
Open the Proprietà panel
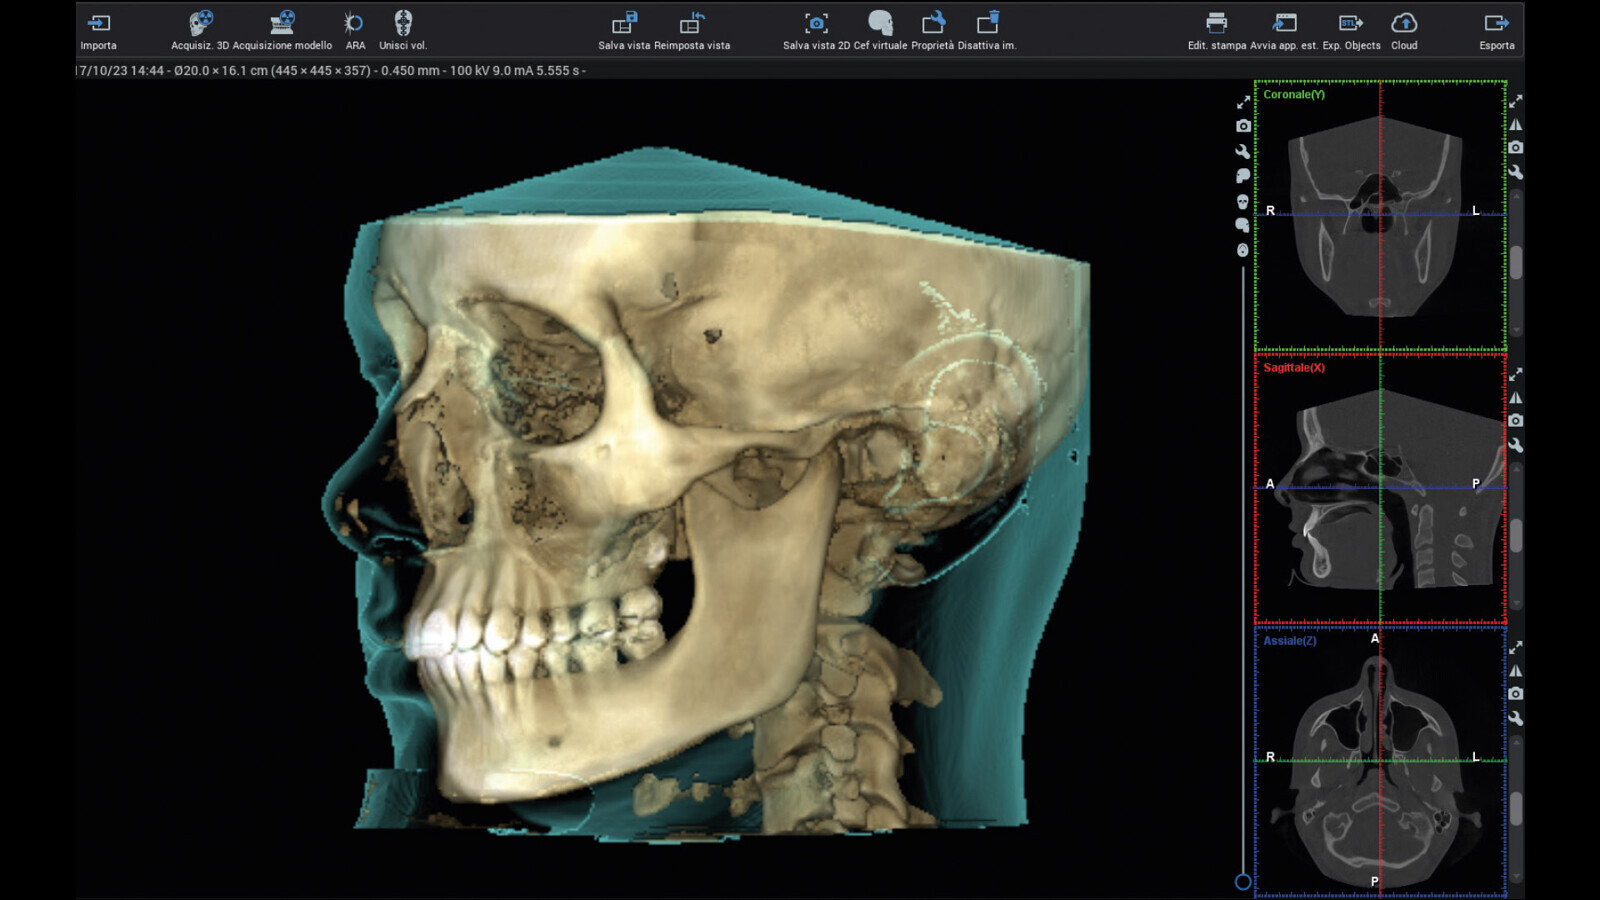point(932,24)
